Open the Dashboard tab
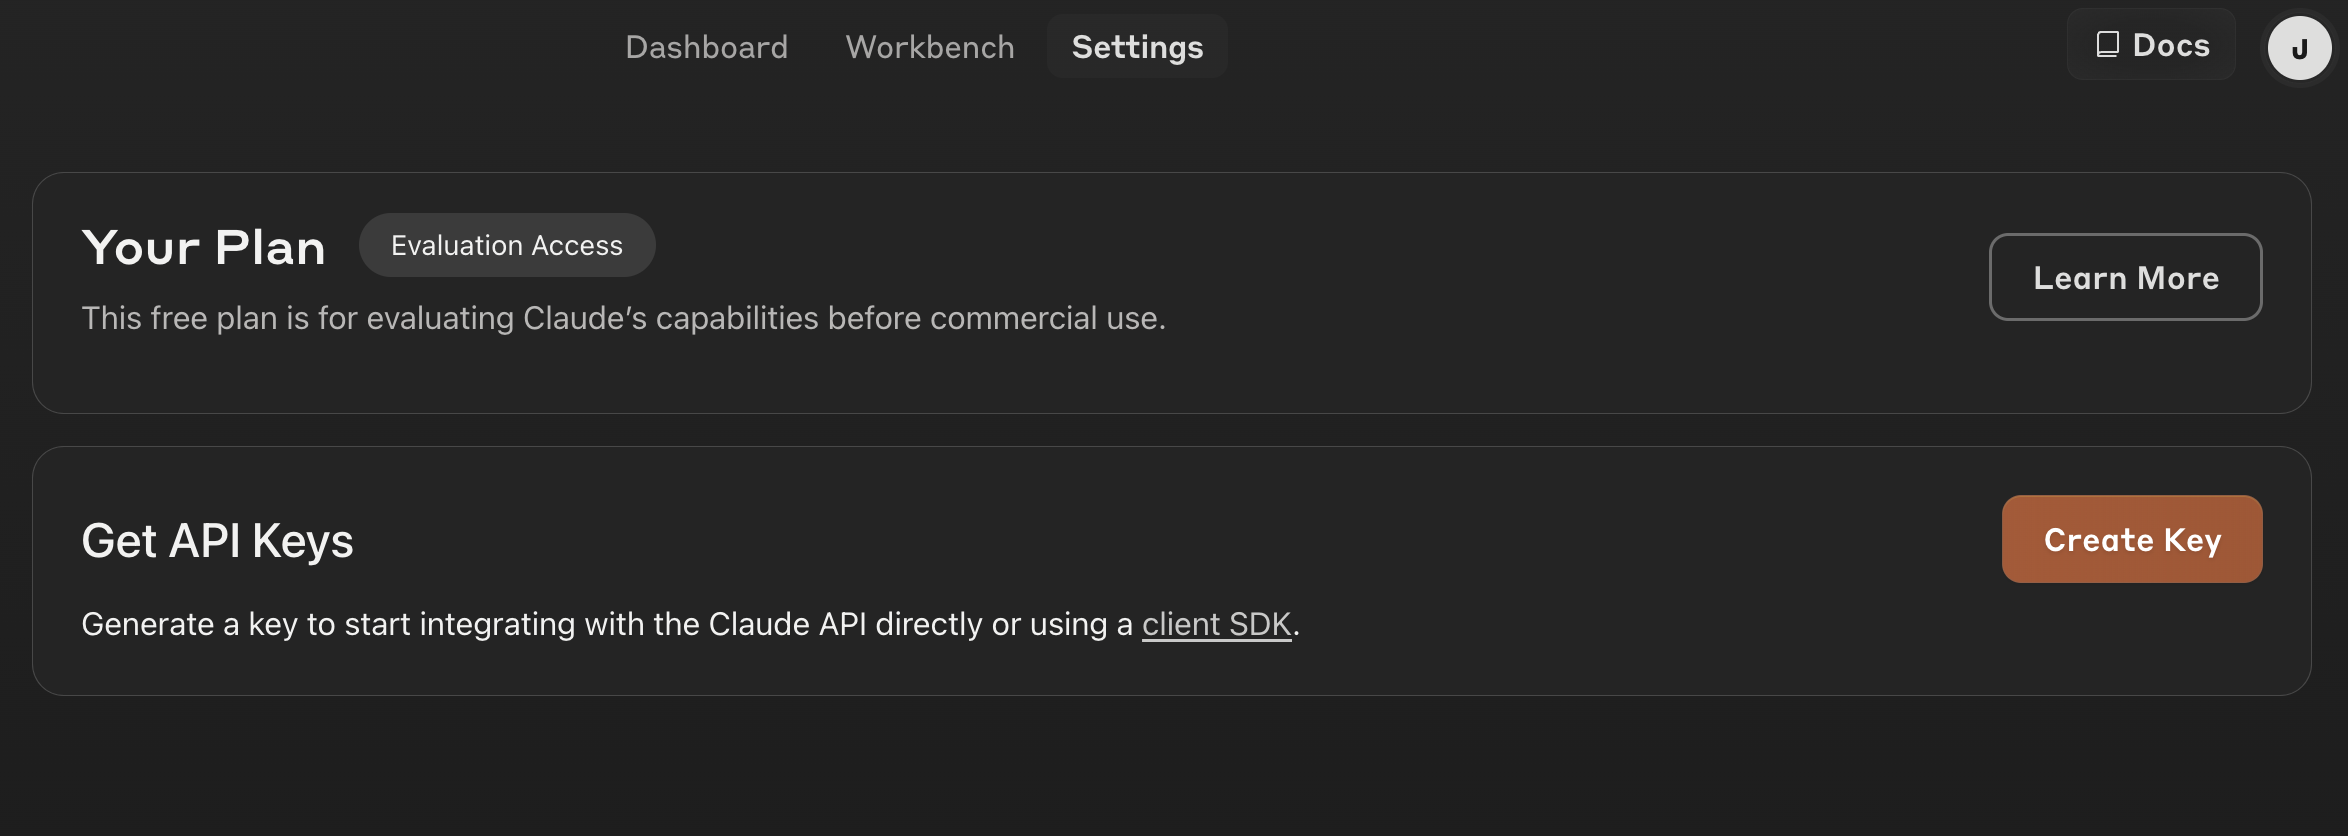Image resolution: width=2348 pixels, height=836 pixels. (x=706, y=47)
